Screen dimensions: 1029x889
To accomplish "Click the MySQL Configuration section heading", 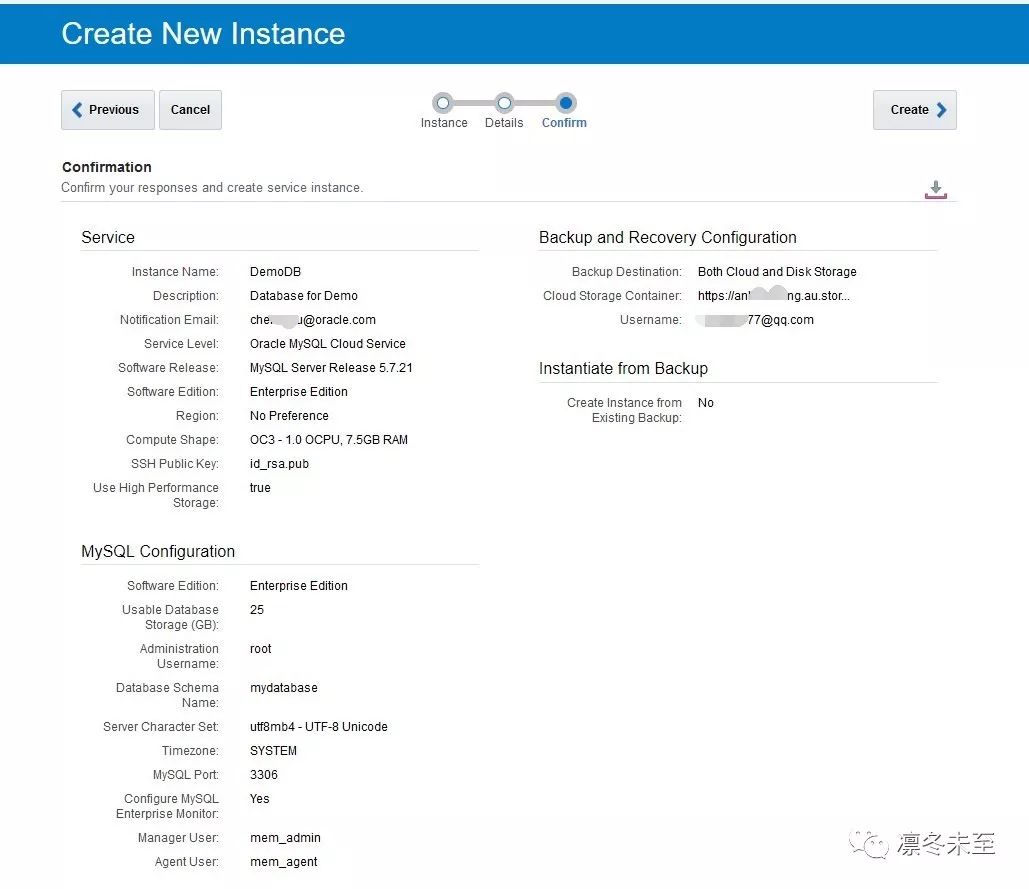I will point(158,552).
